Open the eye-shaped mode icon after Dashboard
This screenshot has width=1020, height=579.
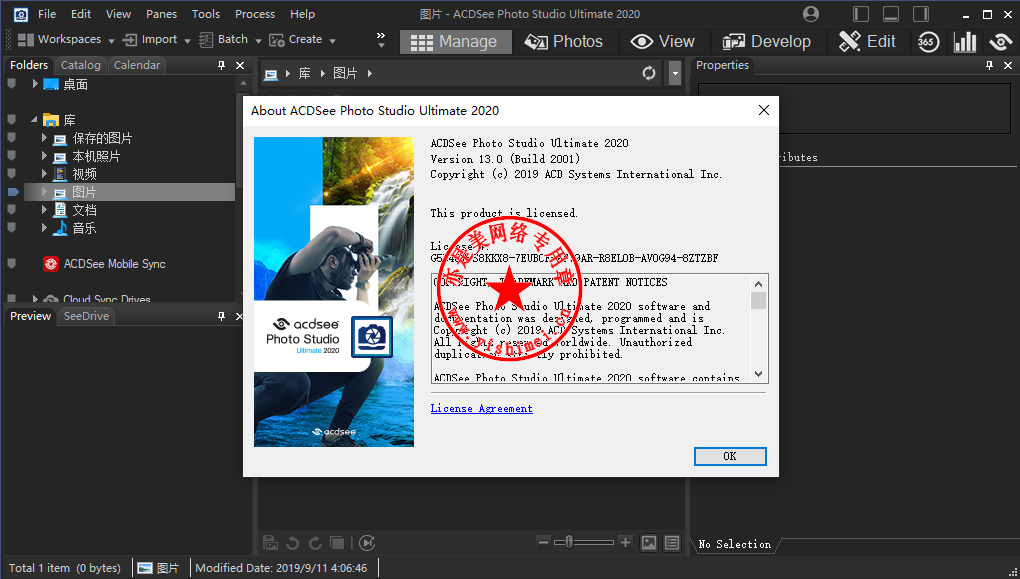click(1000, 42)
